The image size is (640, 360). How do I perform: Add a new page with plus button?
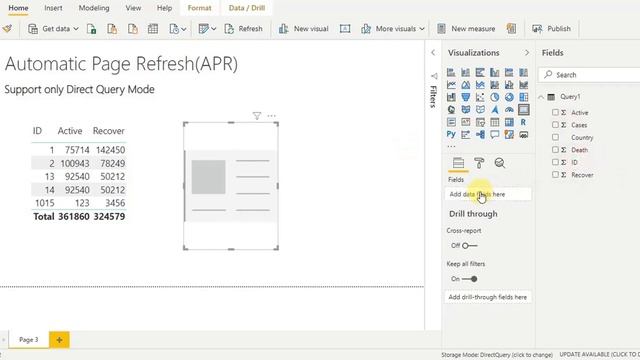[x=59, y=340]
